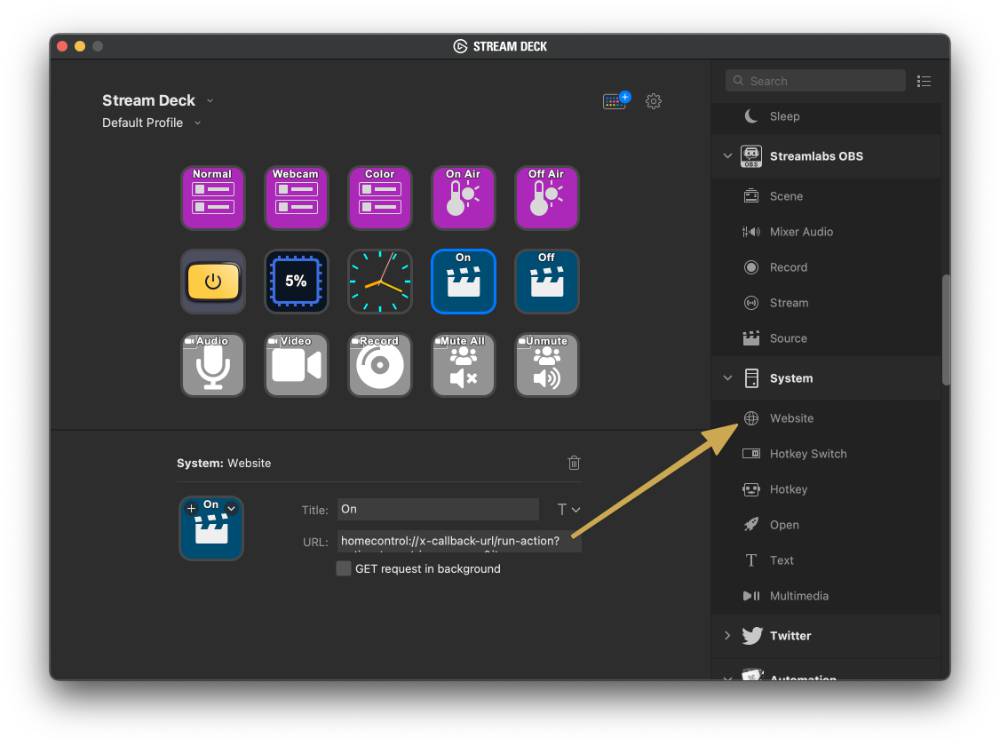
Task: Click the key preview image in the inspector
Action: [211, 529]
